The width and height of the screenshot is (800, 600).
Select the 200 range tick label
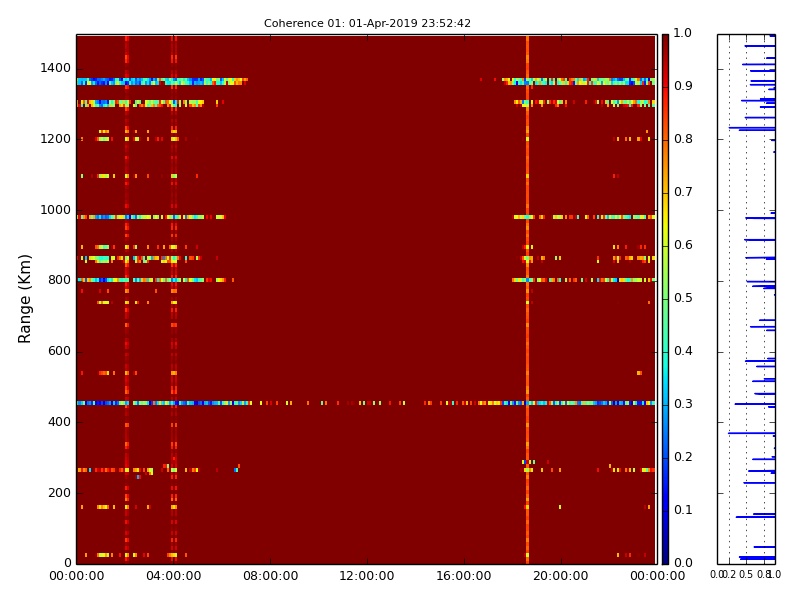tap(59, 493)
